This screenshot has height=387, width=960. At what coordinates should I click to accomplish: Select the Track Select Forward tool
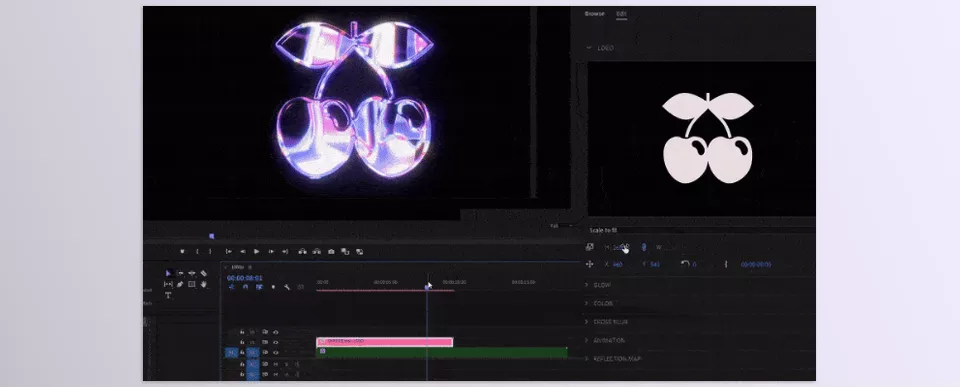[181, 273]
